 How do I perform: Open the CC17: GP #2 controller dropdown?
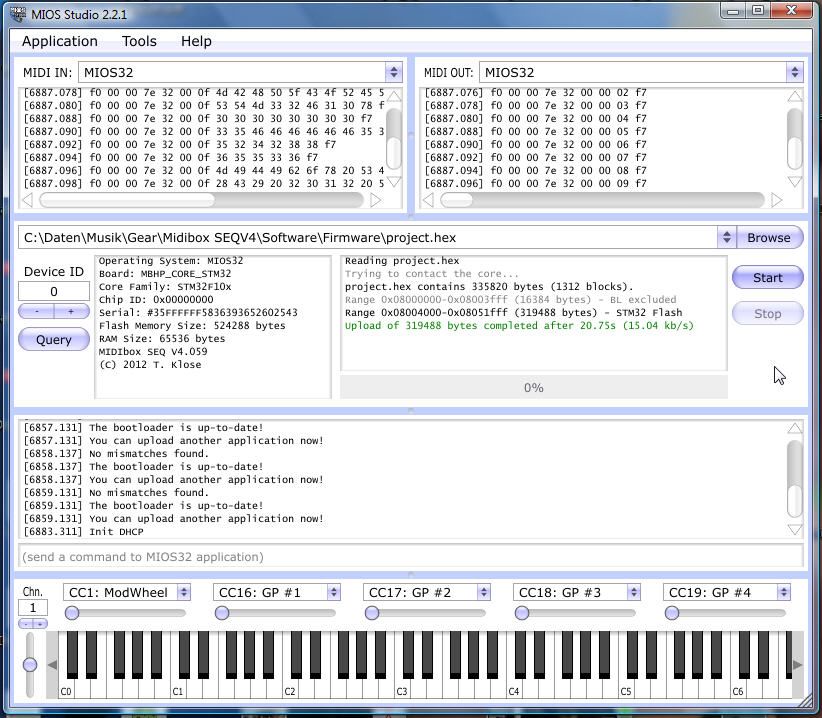426,592
